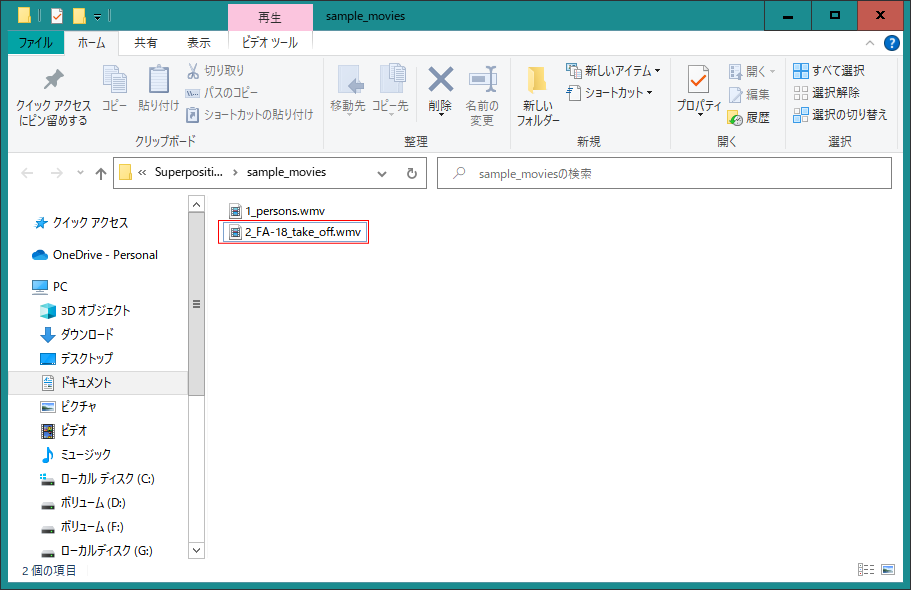
Task: Clear selection with 選択解除
Action: pyautogui.click(x=826, y=92)
